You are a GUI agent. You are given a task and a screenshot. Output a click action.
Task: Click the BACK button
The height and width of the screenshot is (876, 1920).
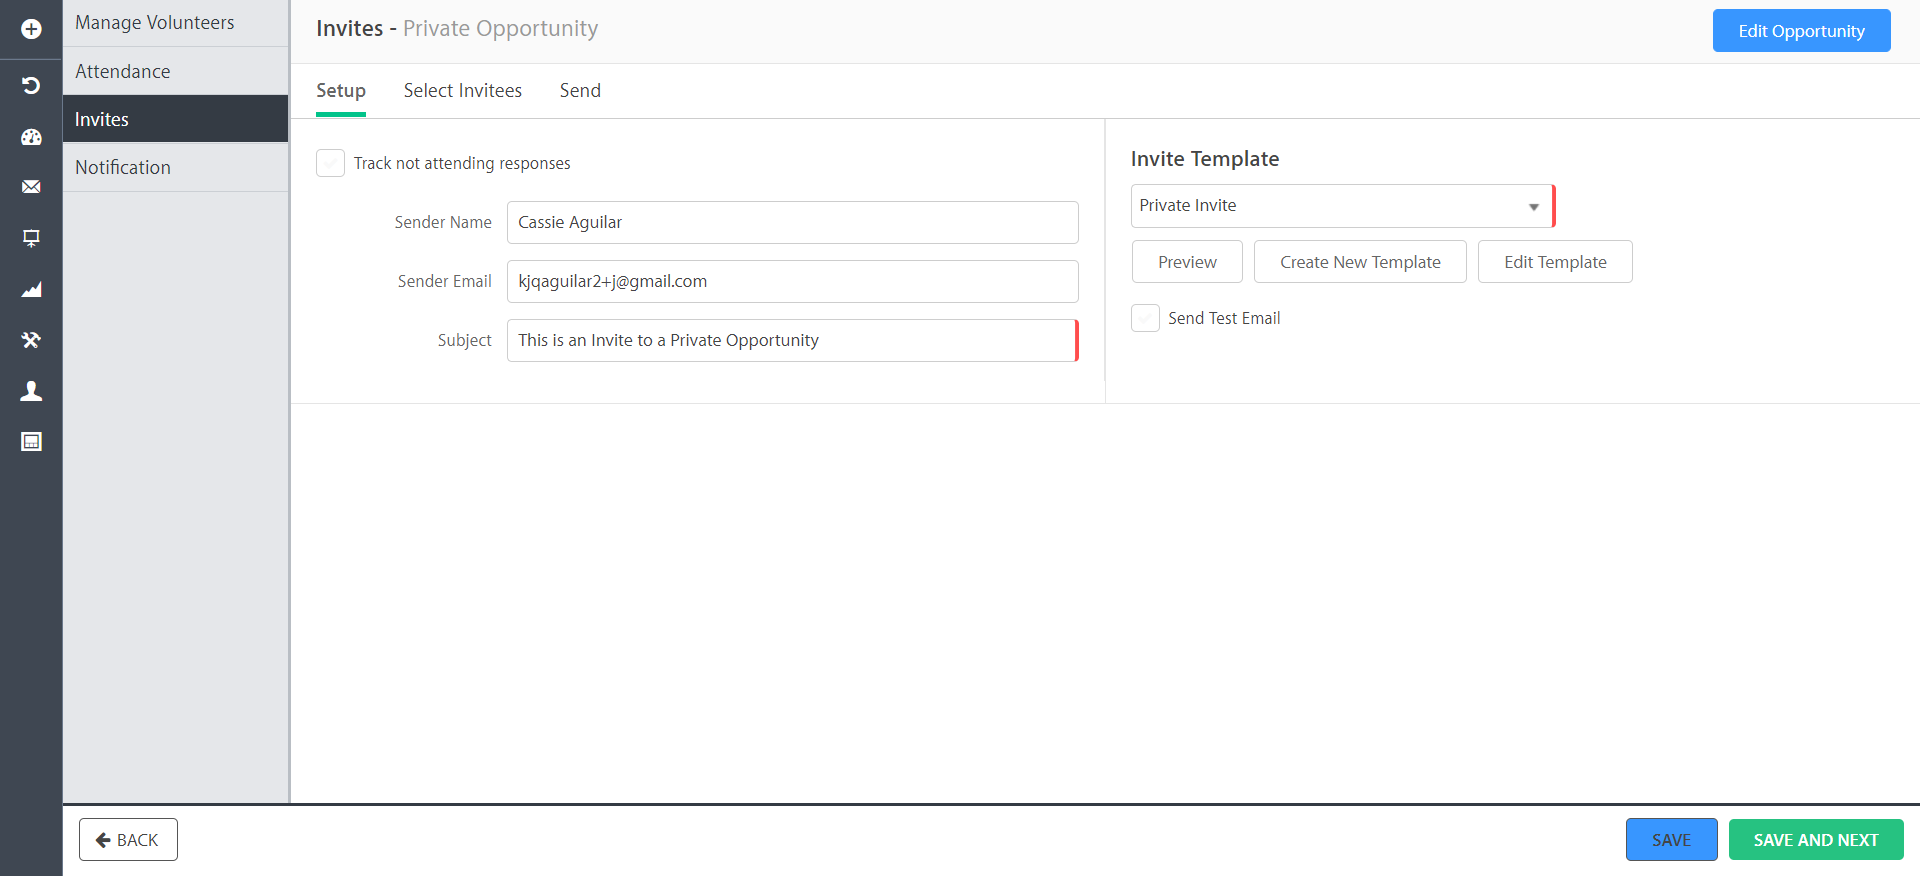[x=128, y=840]
